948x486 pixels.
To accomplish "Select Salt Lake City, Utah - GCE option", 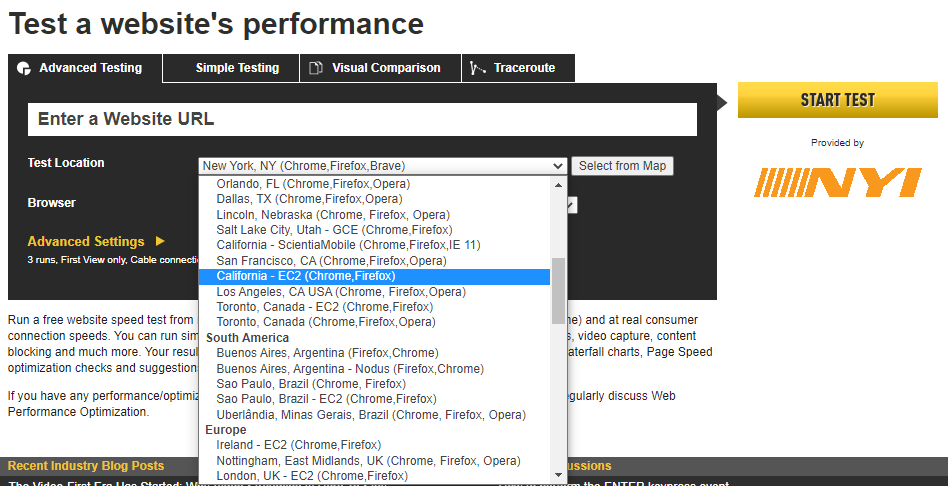I will [374, 230].
